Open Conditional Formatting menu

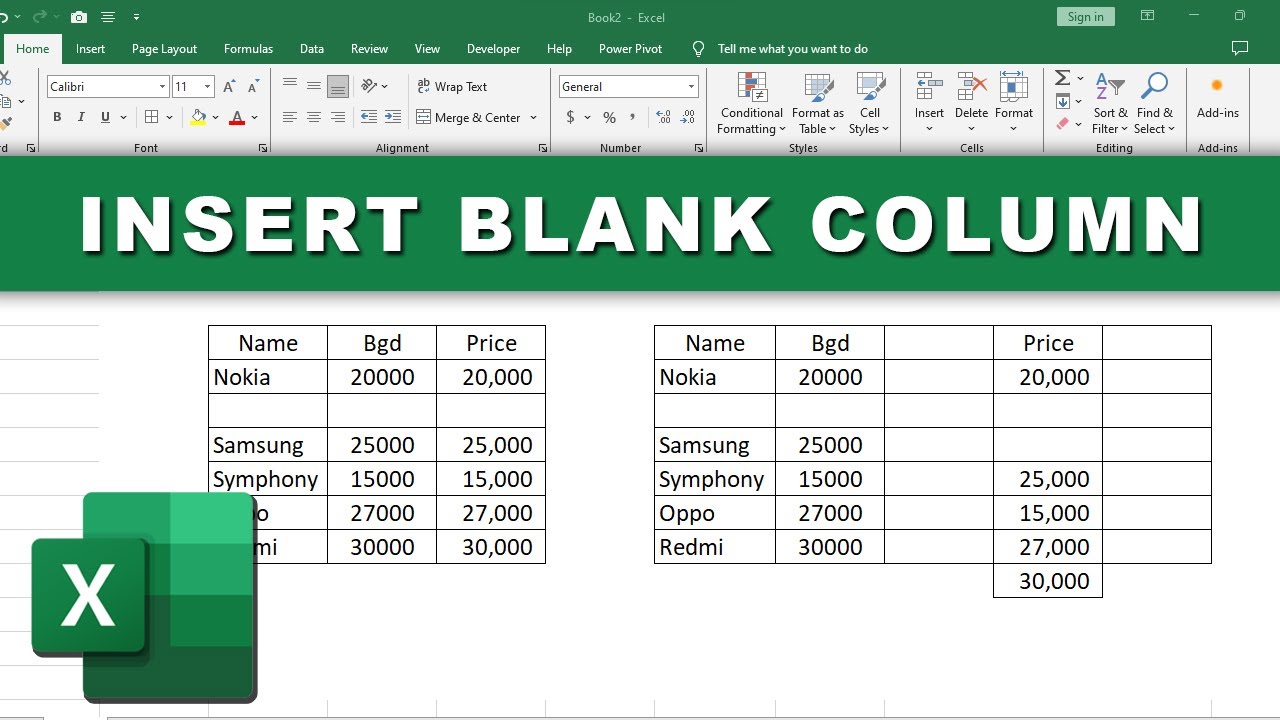click(752, 103)
